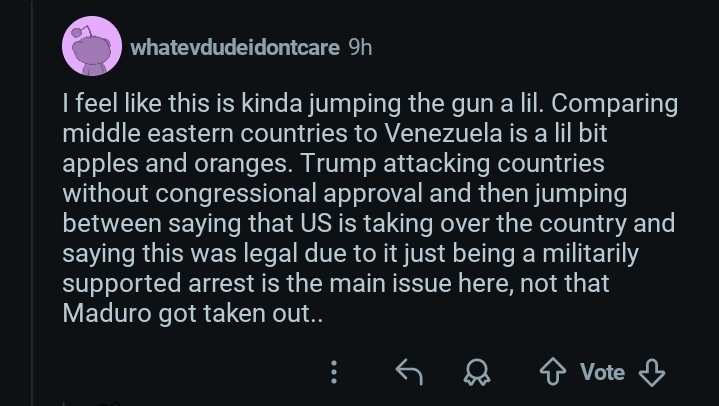Upvote the comment

(553, 373)
